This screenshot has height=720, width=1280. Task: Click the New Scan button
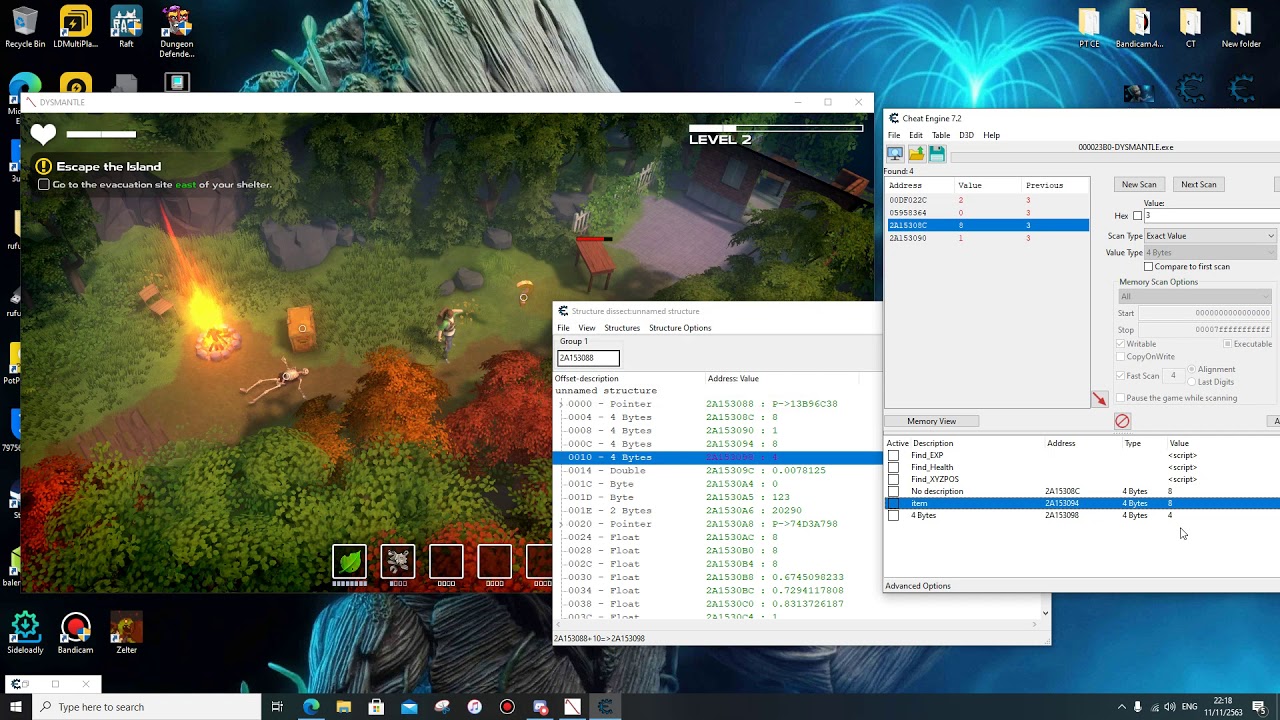pos(1139,184)
